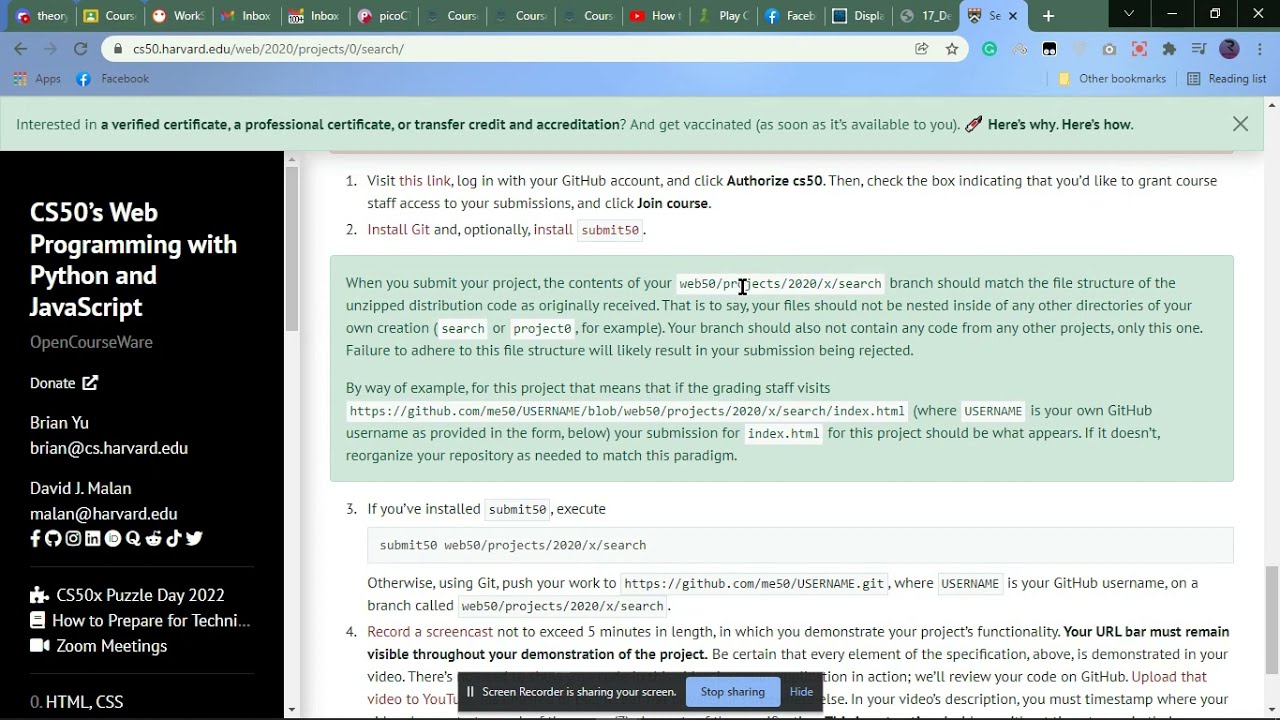The image size is (1280, 720).
Task: Switch to the 17_De browser tab
Action: [925, 16]
